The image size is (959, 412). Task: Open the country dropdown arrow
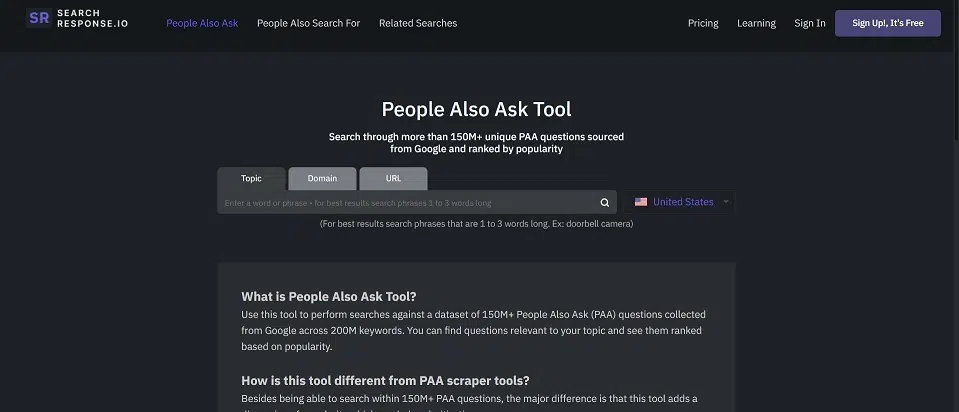tap(726, 202)
